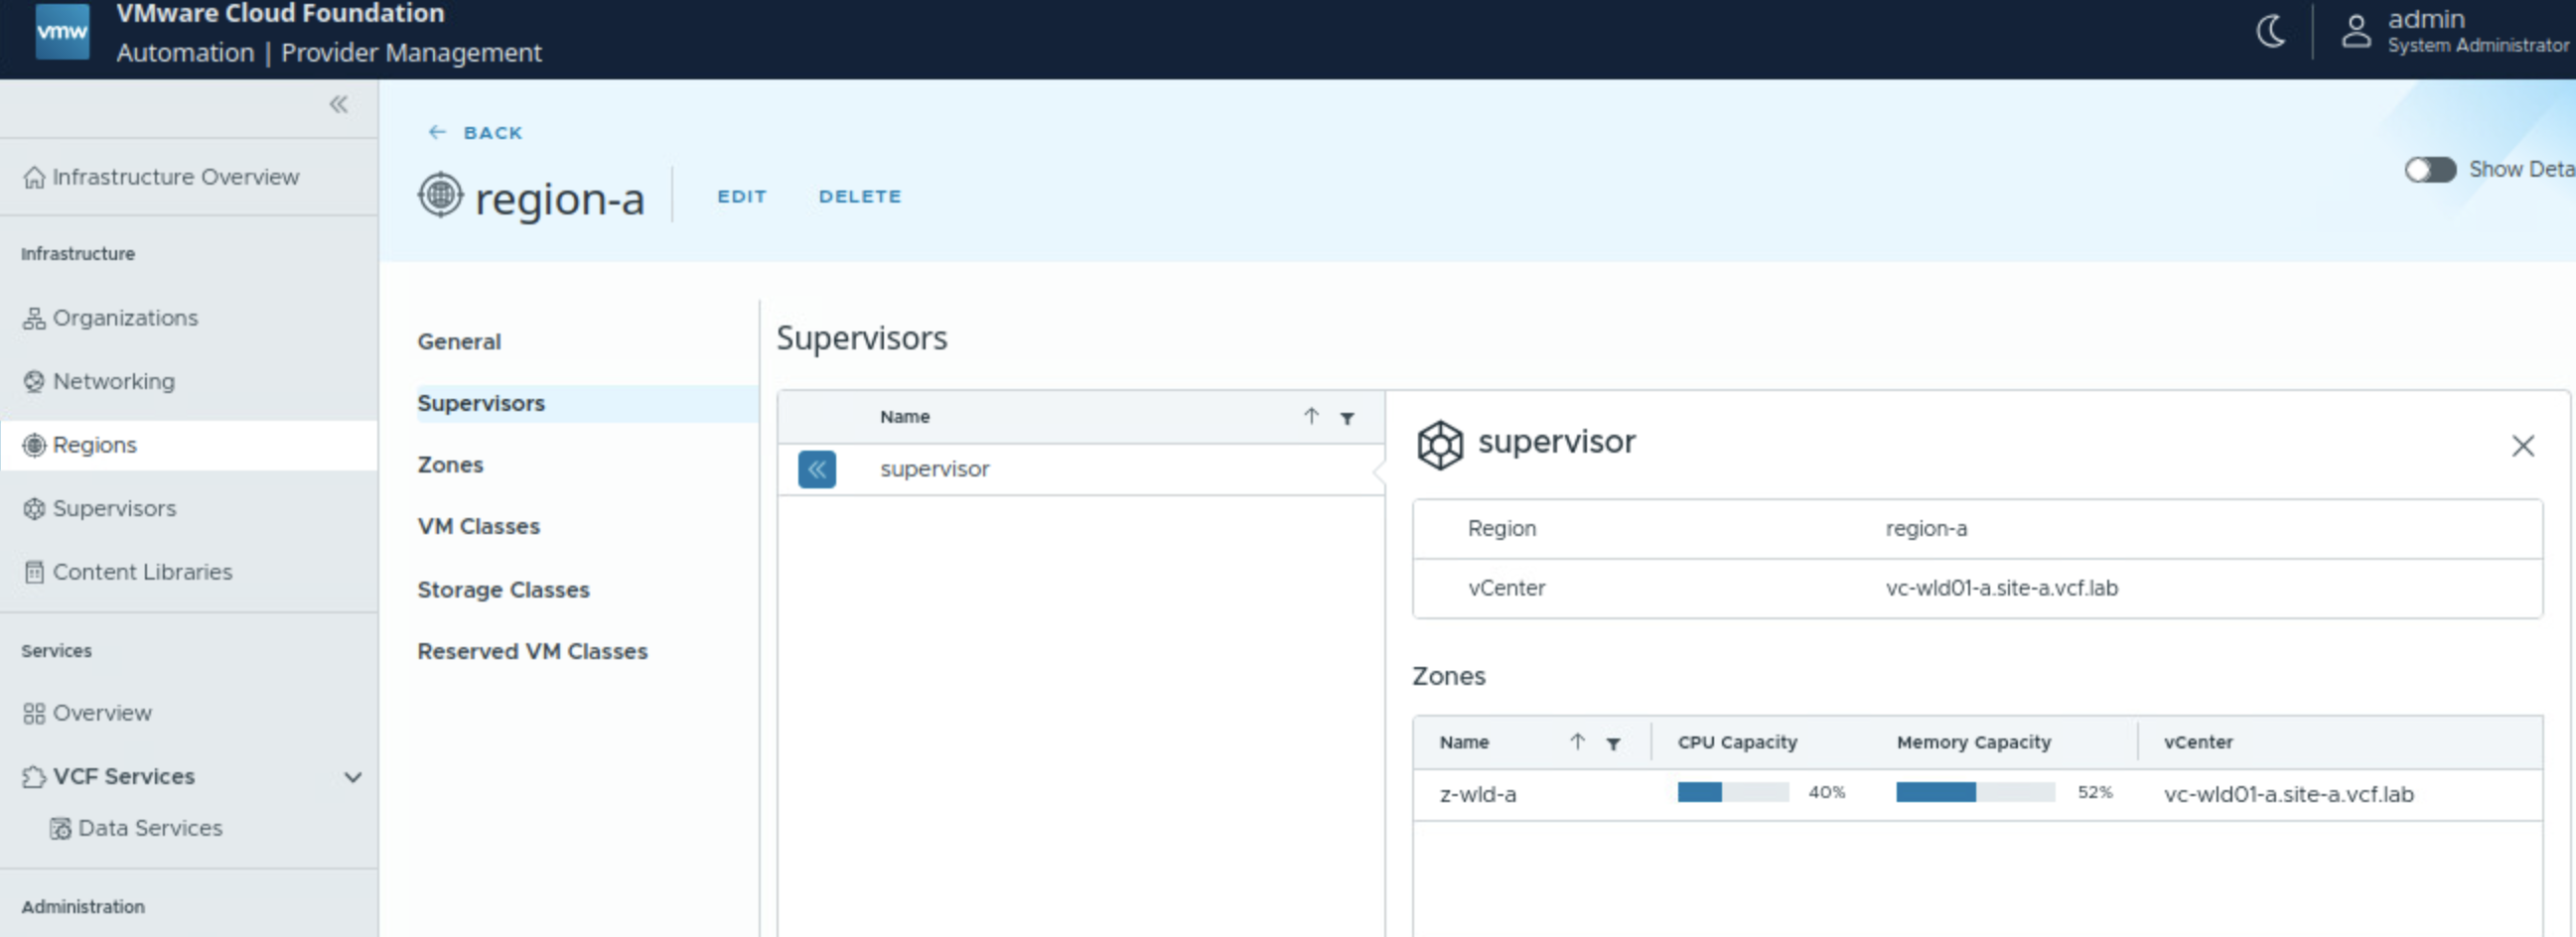
Task: Sort Supervisors list by Name arrow
Action: (1311, 416)
